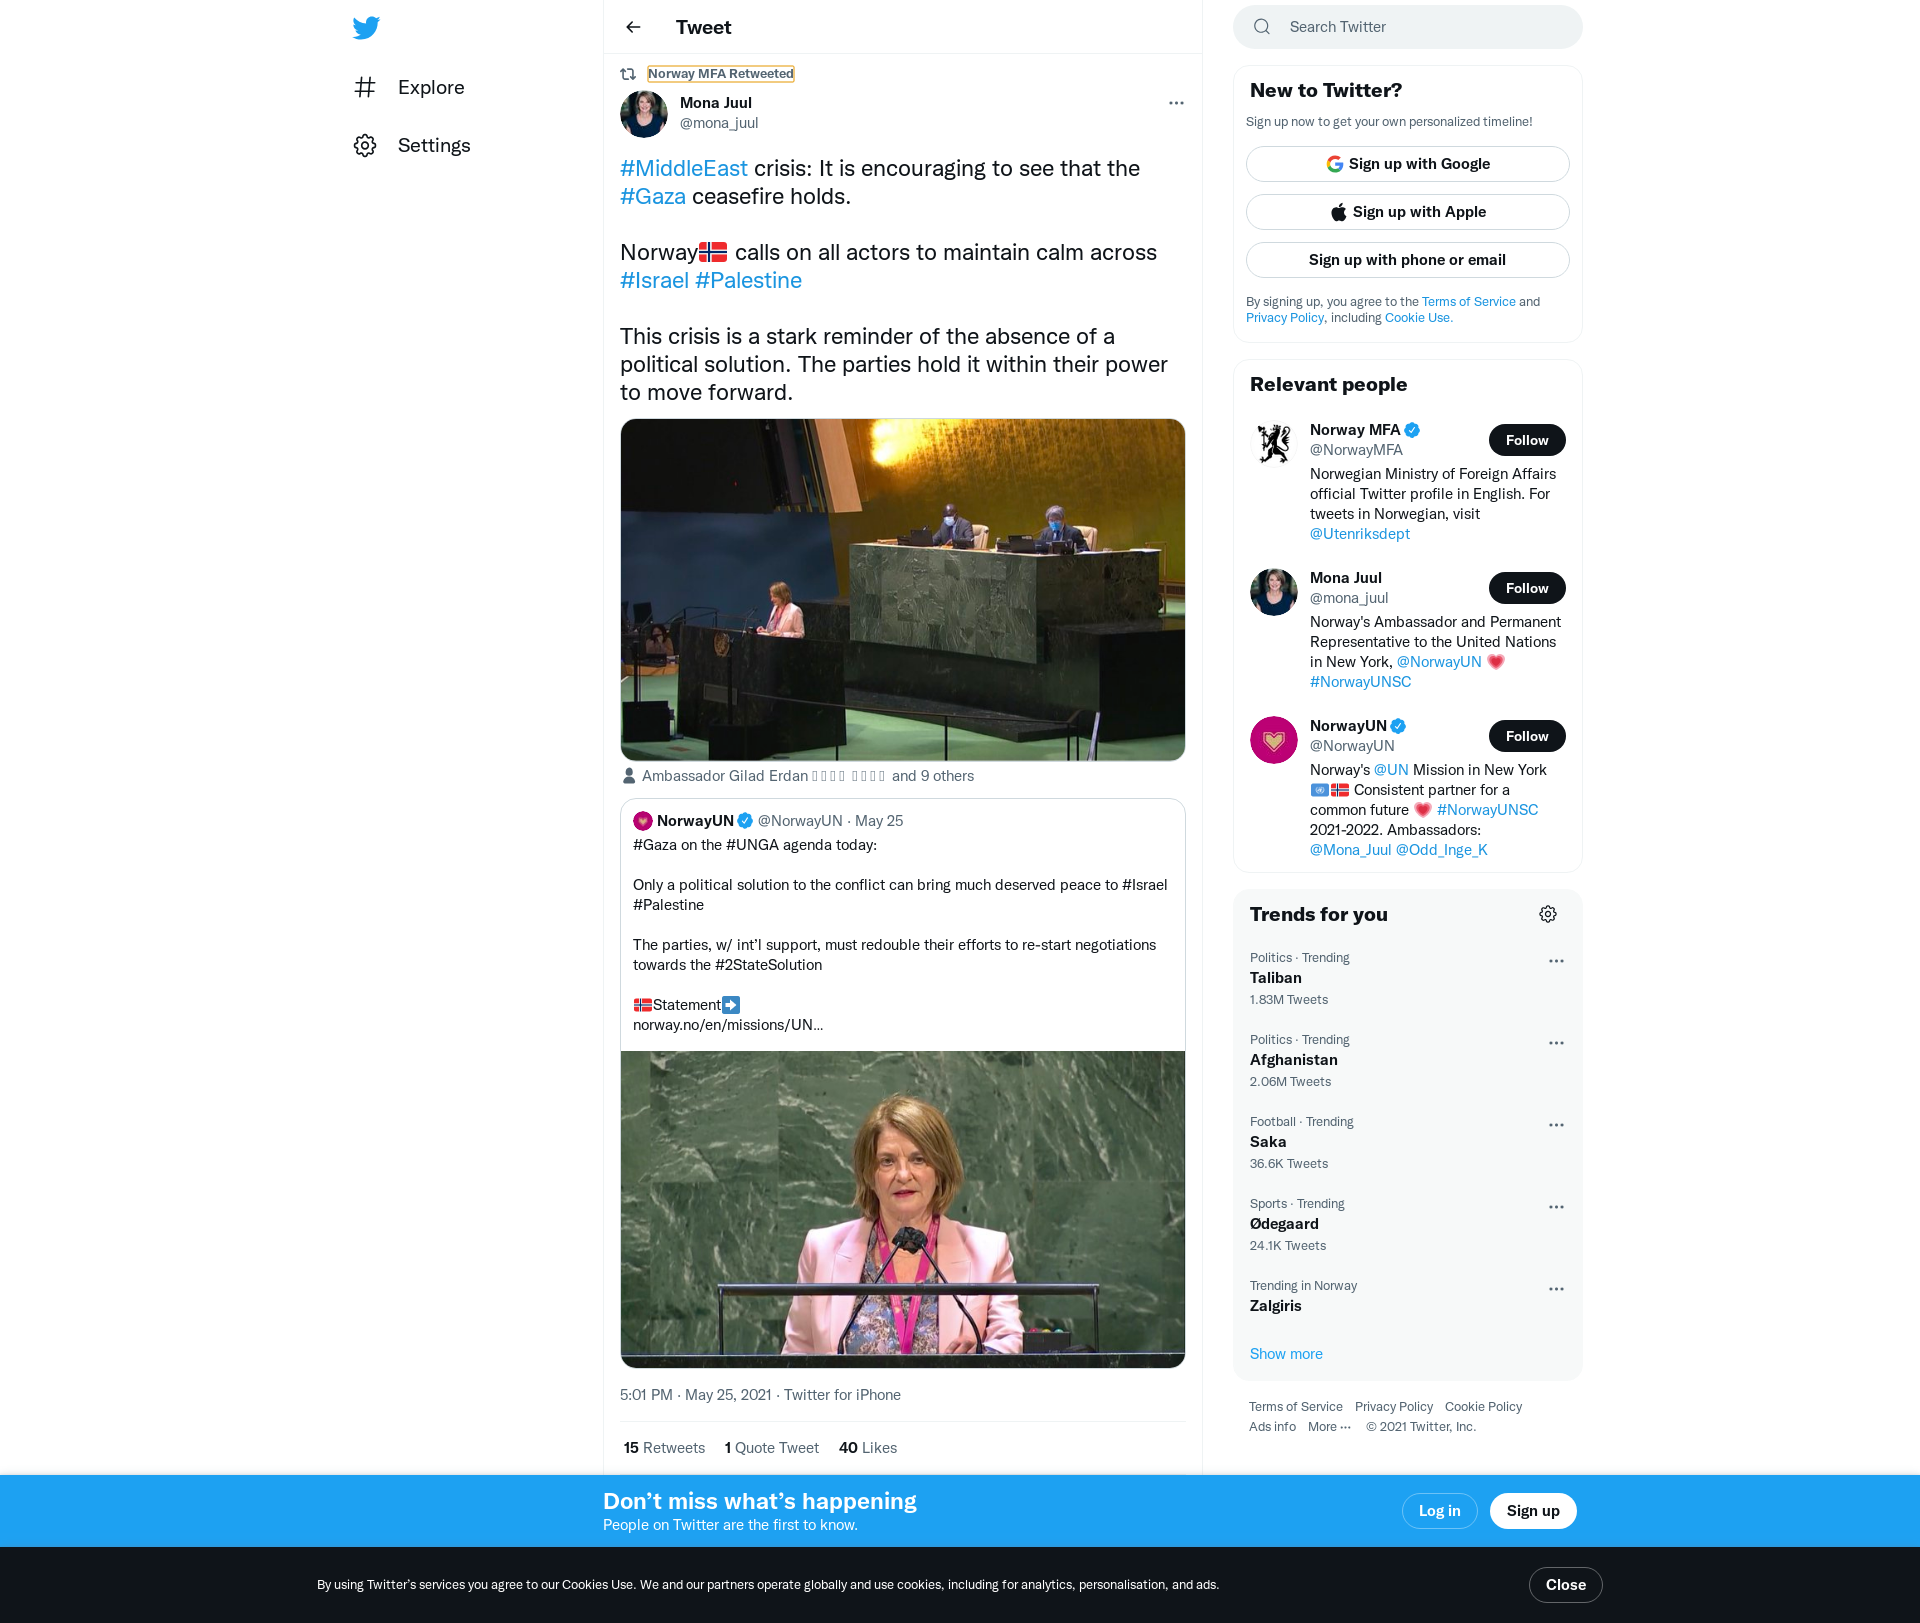
Task: Click Trends for you settings gear
Action: [1547, 914]
